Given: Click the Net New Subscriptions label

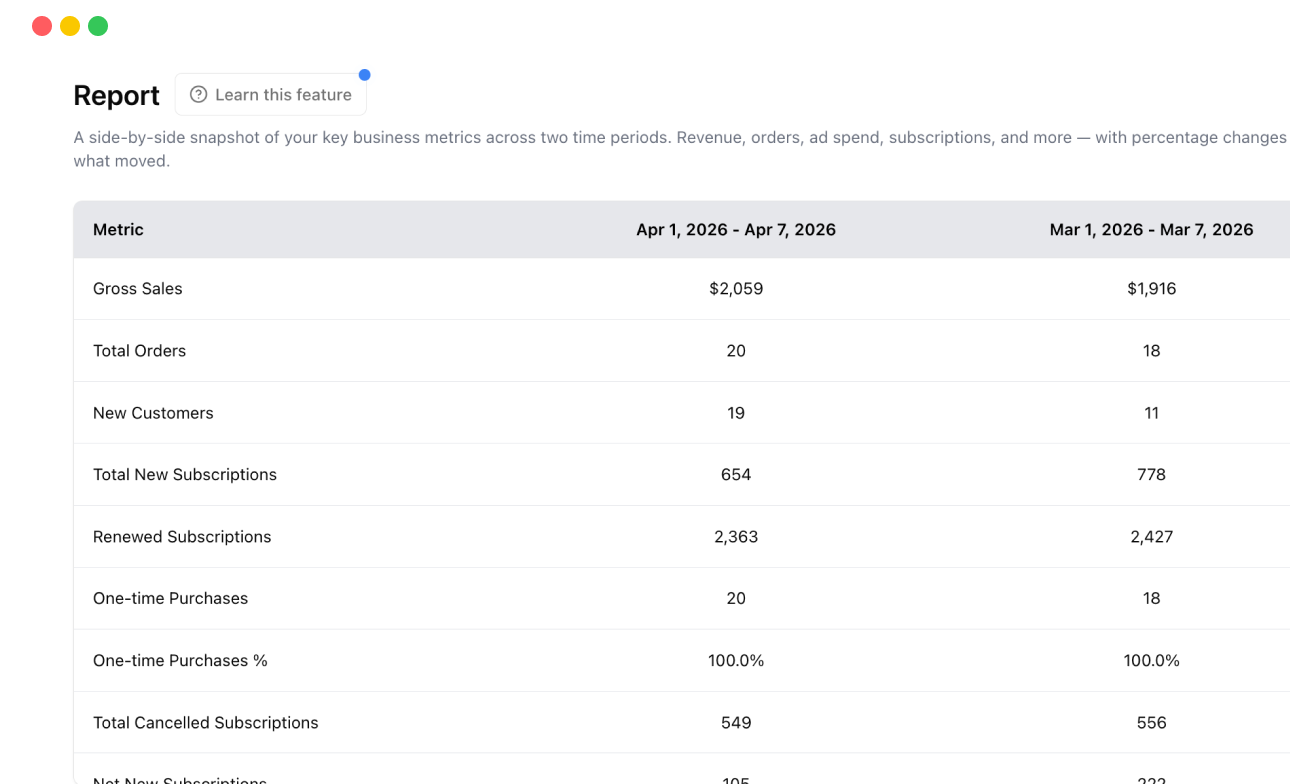Looking at the screenshot, I should [x=179, y=779].
